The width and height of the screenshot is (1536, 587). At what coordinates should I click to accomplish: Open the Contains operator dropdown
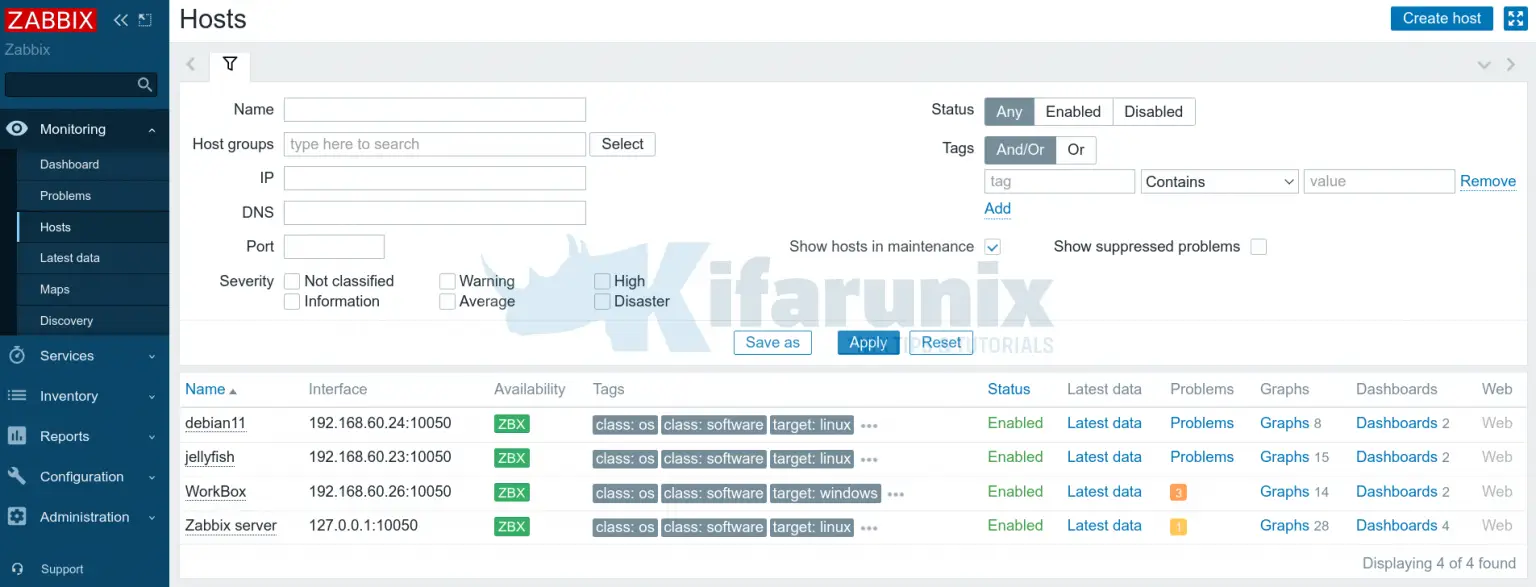1219,181
